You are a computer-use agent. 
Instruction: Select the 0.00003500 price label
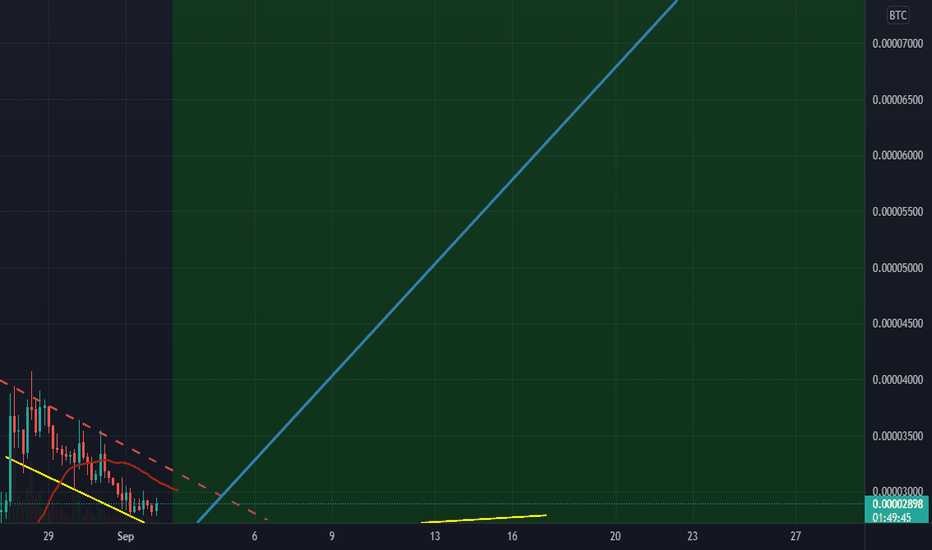pyautogui.click(x=898, y=436)
